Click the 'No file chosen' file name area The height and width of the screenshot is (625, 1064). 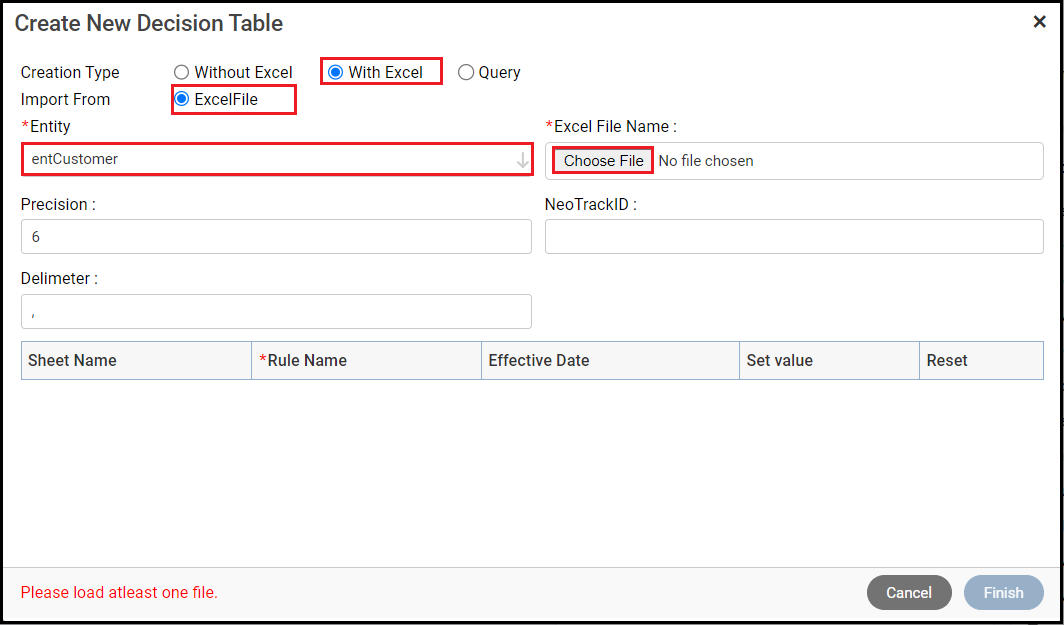(706, 160)
